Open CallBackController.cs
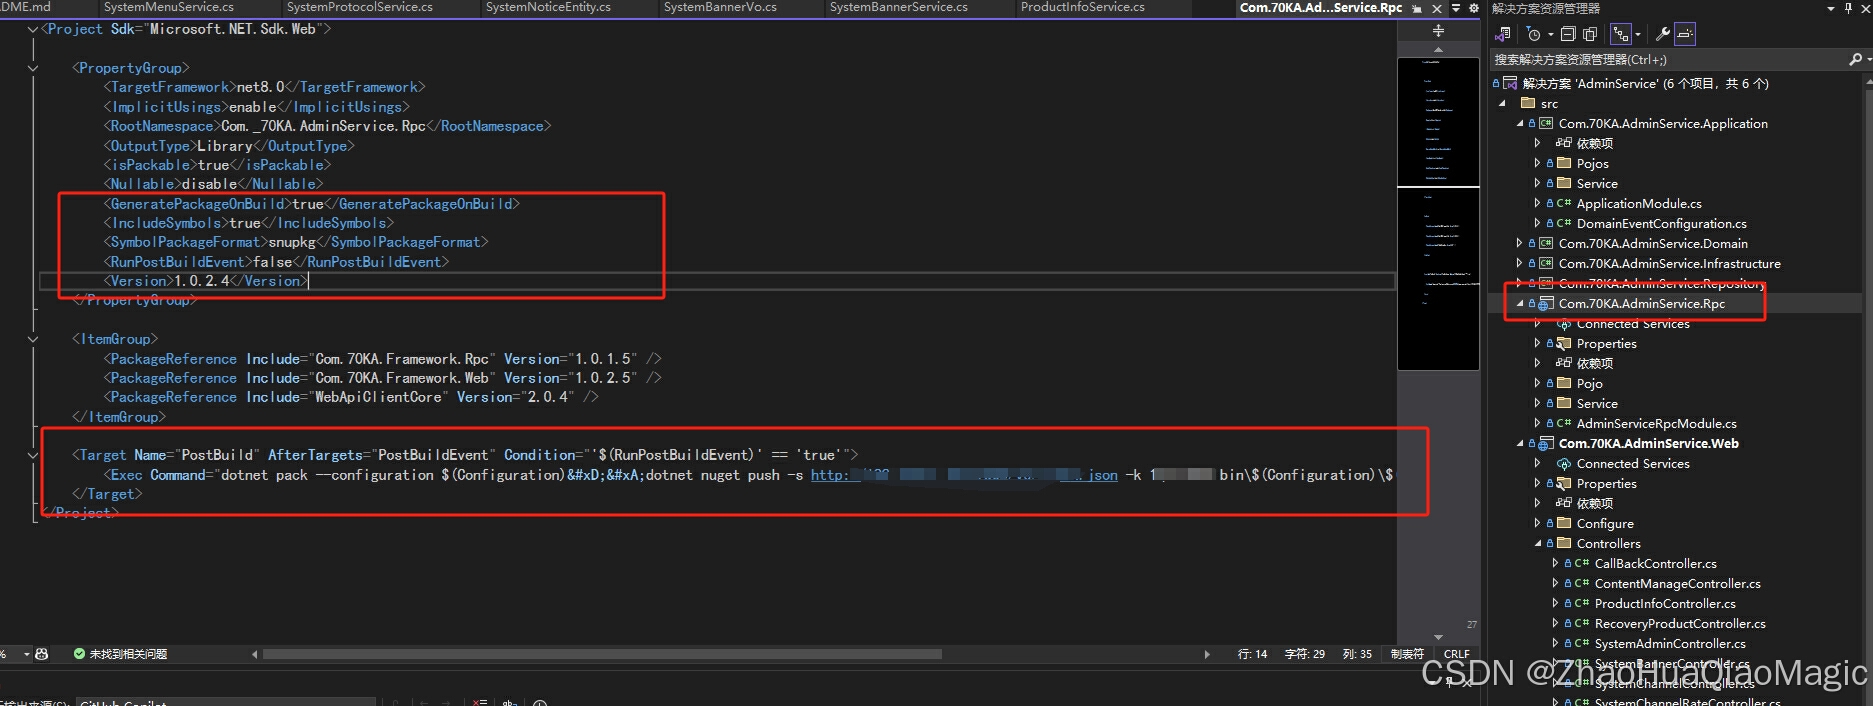The image size is (1873, 706). pyautogui.click(x=1656, y=563)
